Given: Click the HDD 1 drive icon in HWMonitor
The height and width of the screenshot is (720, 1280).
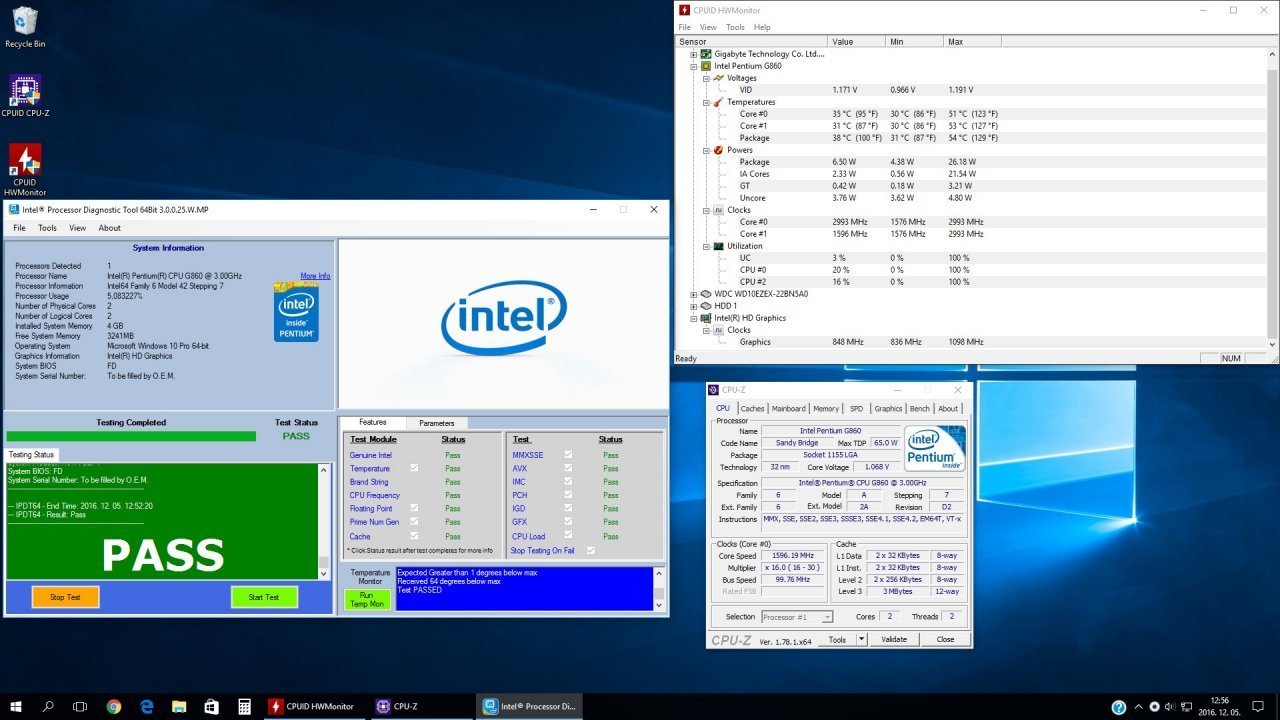Looking at the screenshot, I should tap(706, 306).
